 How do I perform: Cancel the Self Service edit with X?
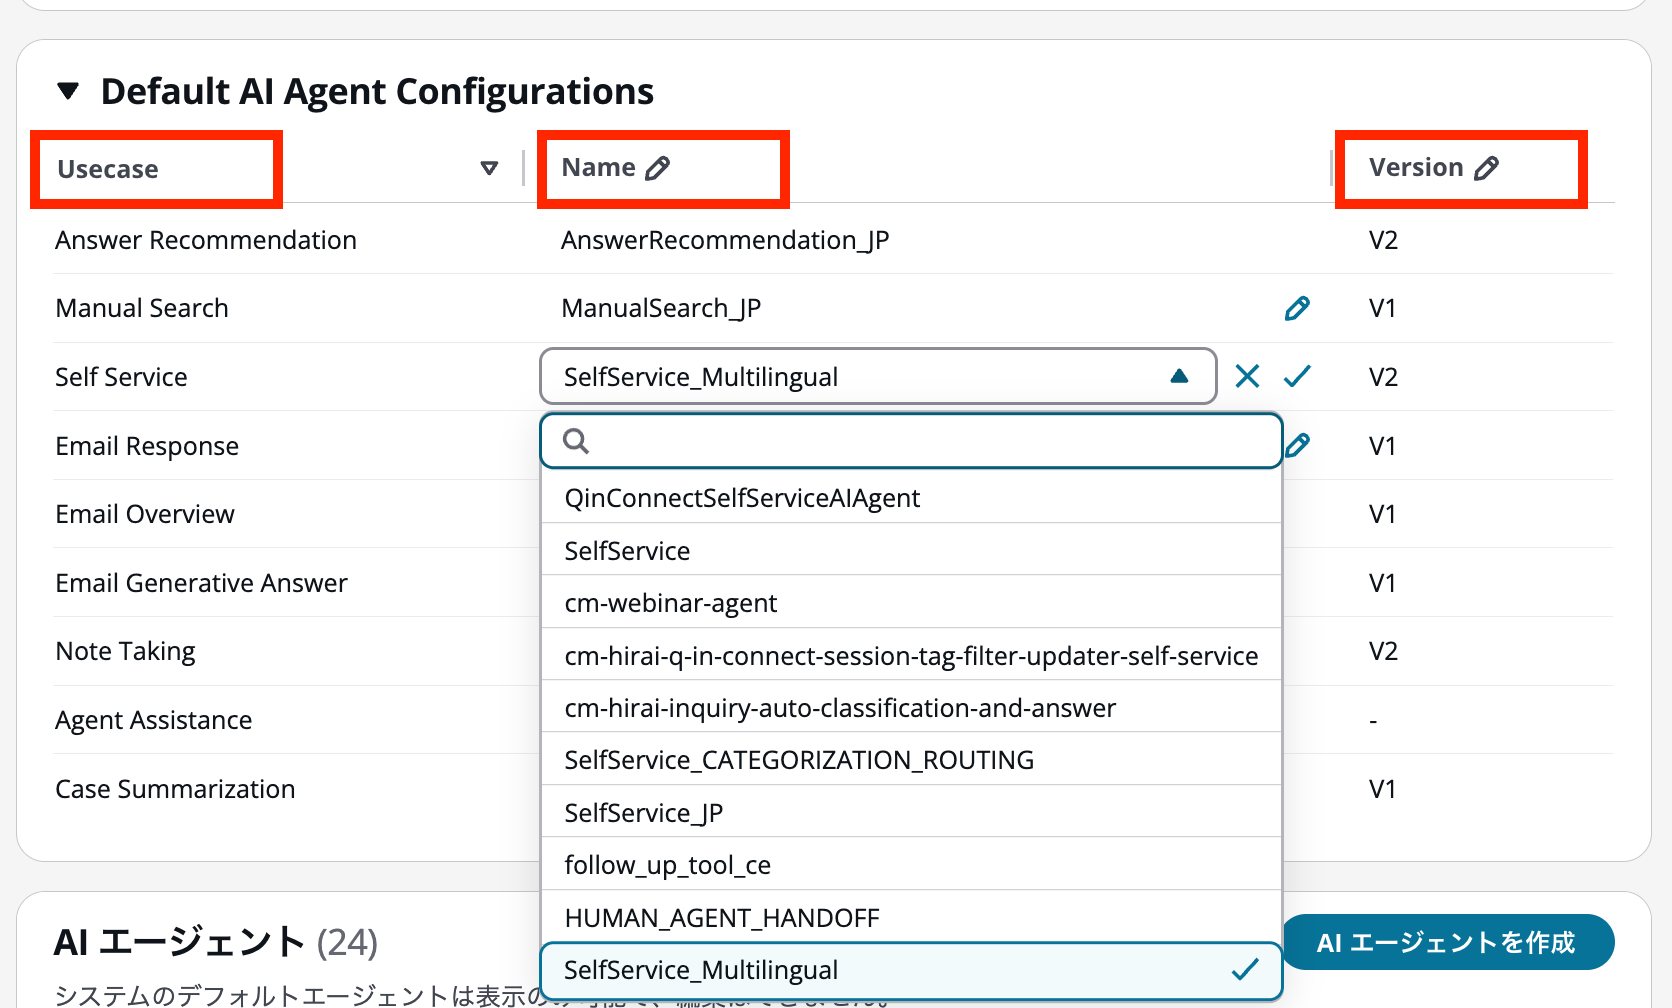1247,376
